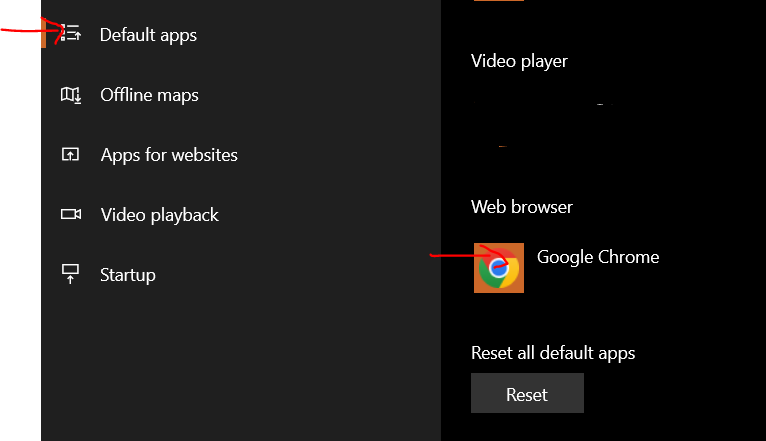Click the Web browser heading text

tap(522, 207)
